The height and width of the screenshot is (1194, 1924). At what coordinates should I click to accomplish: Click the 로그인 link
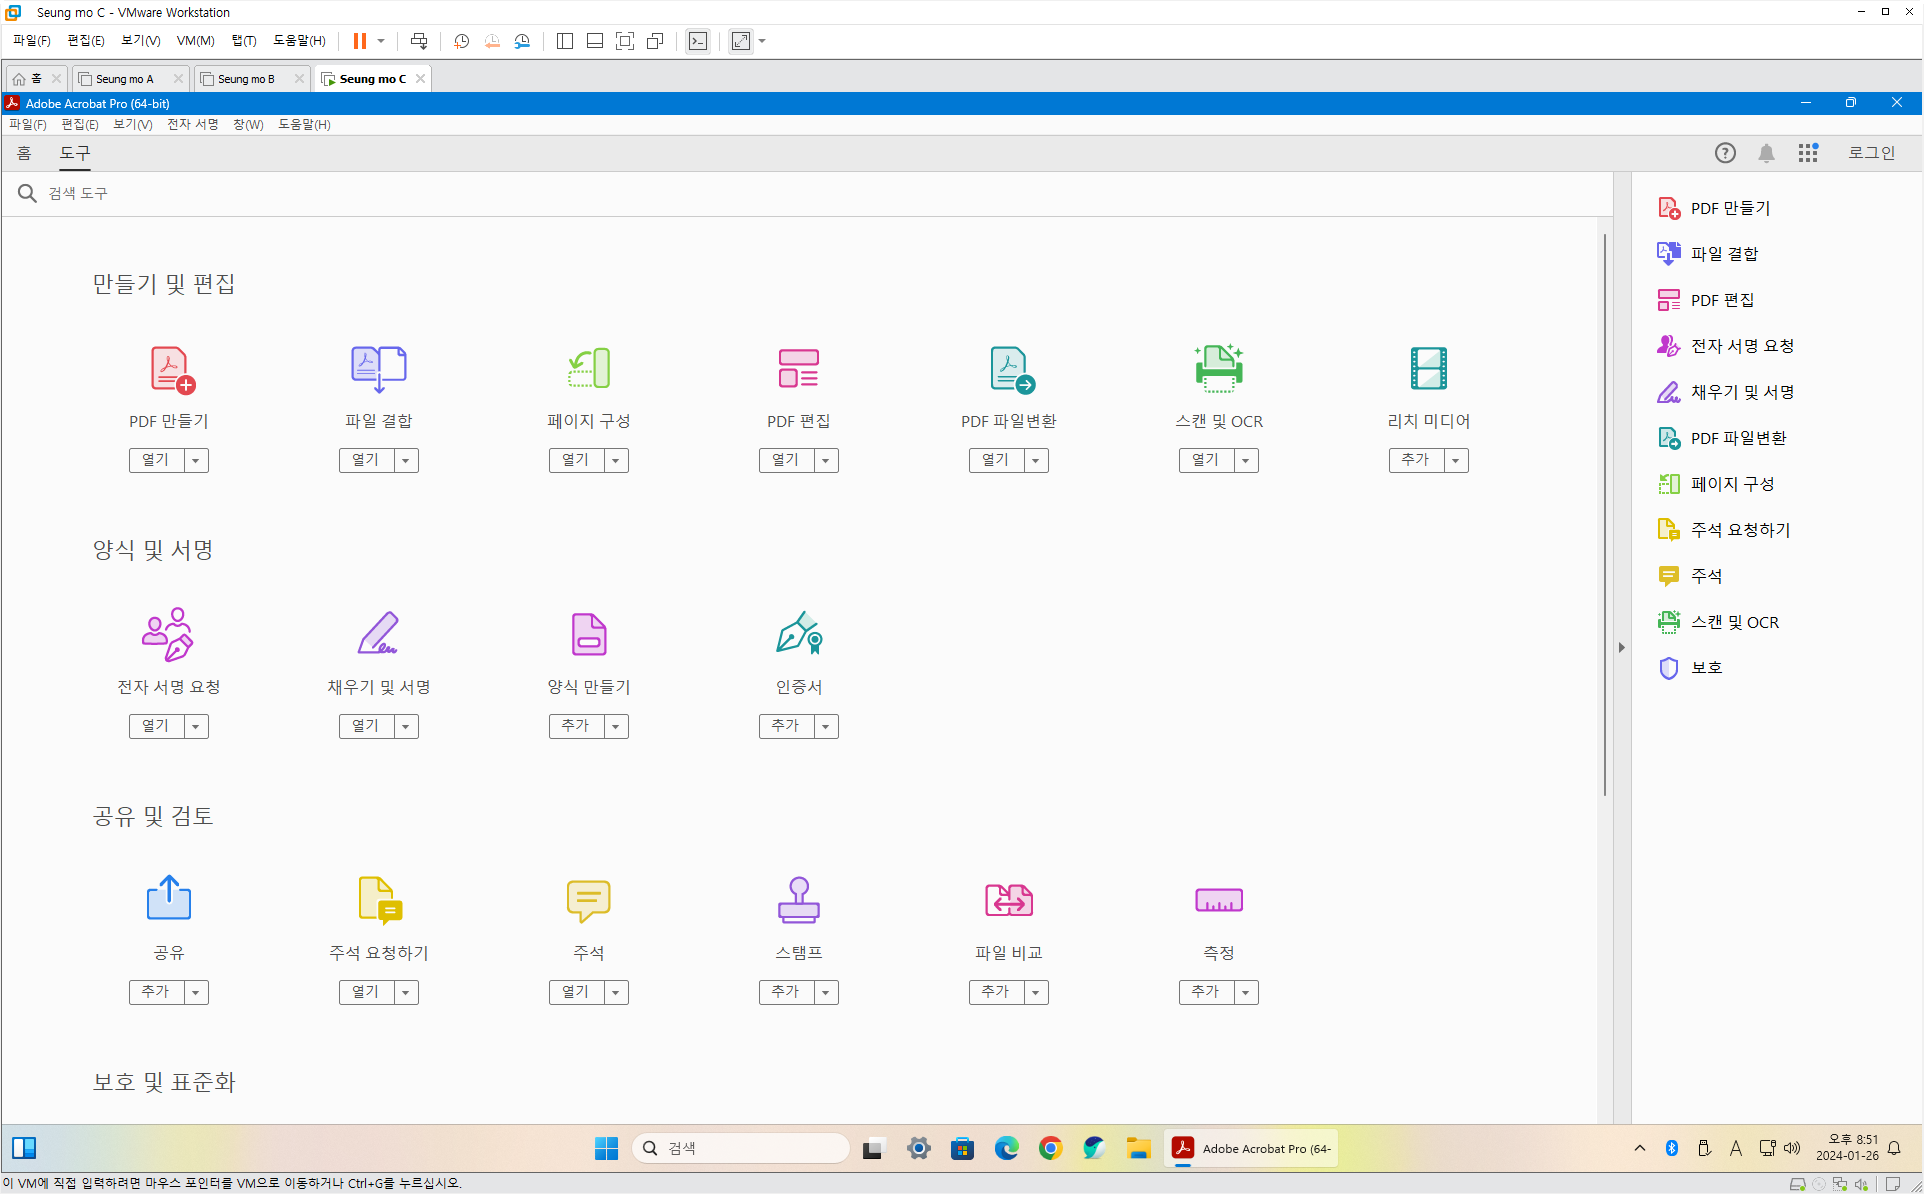1871,153
